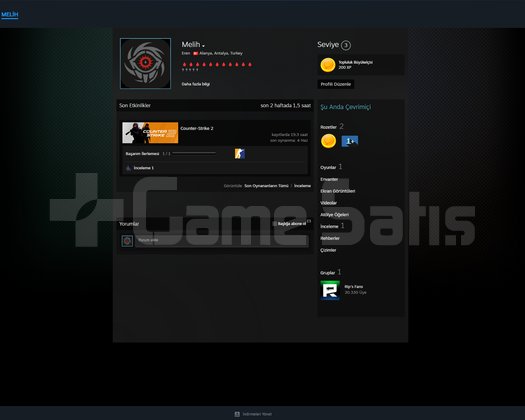Viewport: 525px width, 420px height.
Task: Click the review thumbs icon beside 'İnceleme 1'
Action: [x=128, y=168]
